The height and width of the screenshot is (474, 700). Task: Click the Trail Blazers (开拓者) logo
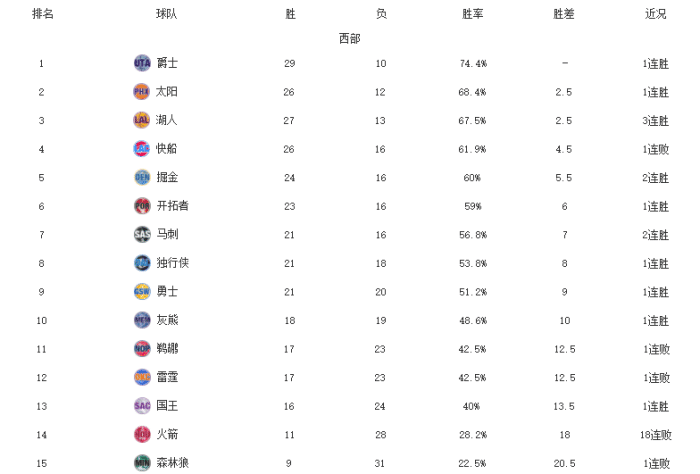tap(142, 206)
